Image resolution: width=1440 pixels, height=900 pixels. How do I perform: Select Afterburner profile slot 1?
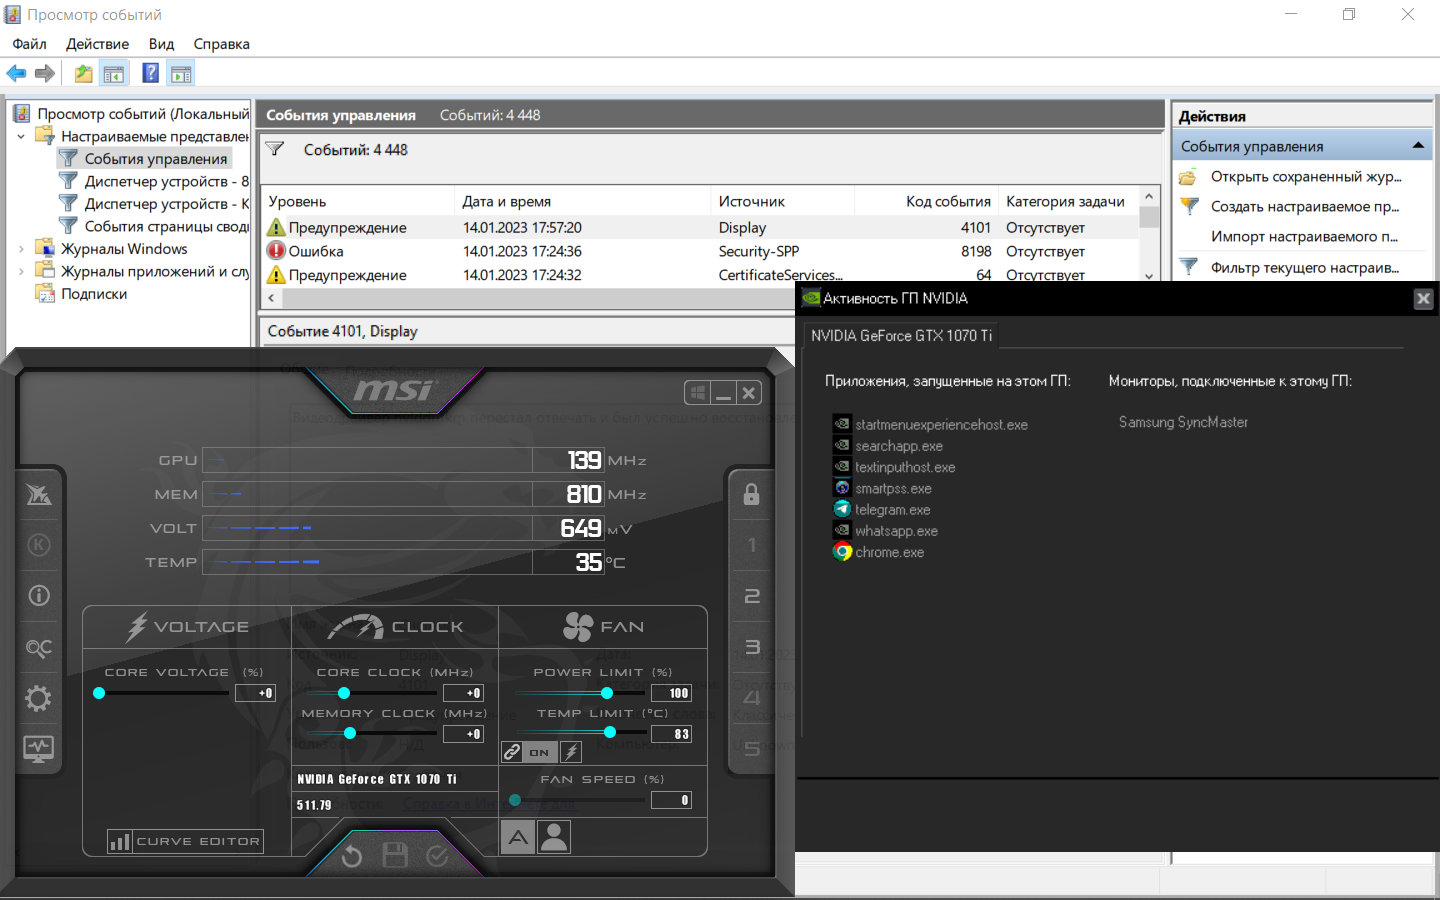click(752, 545)
